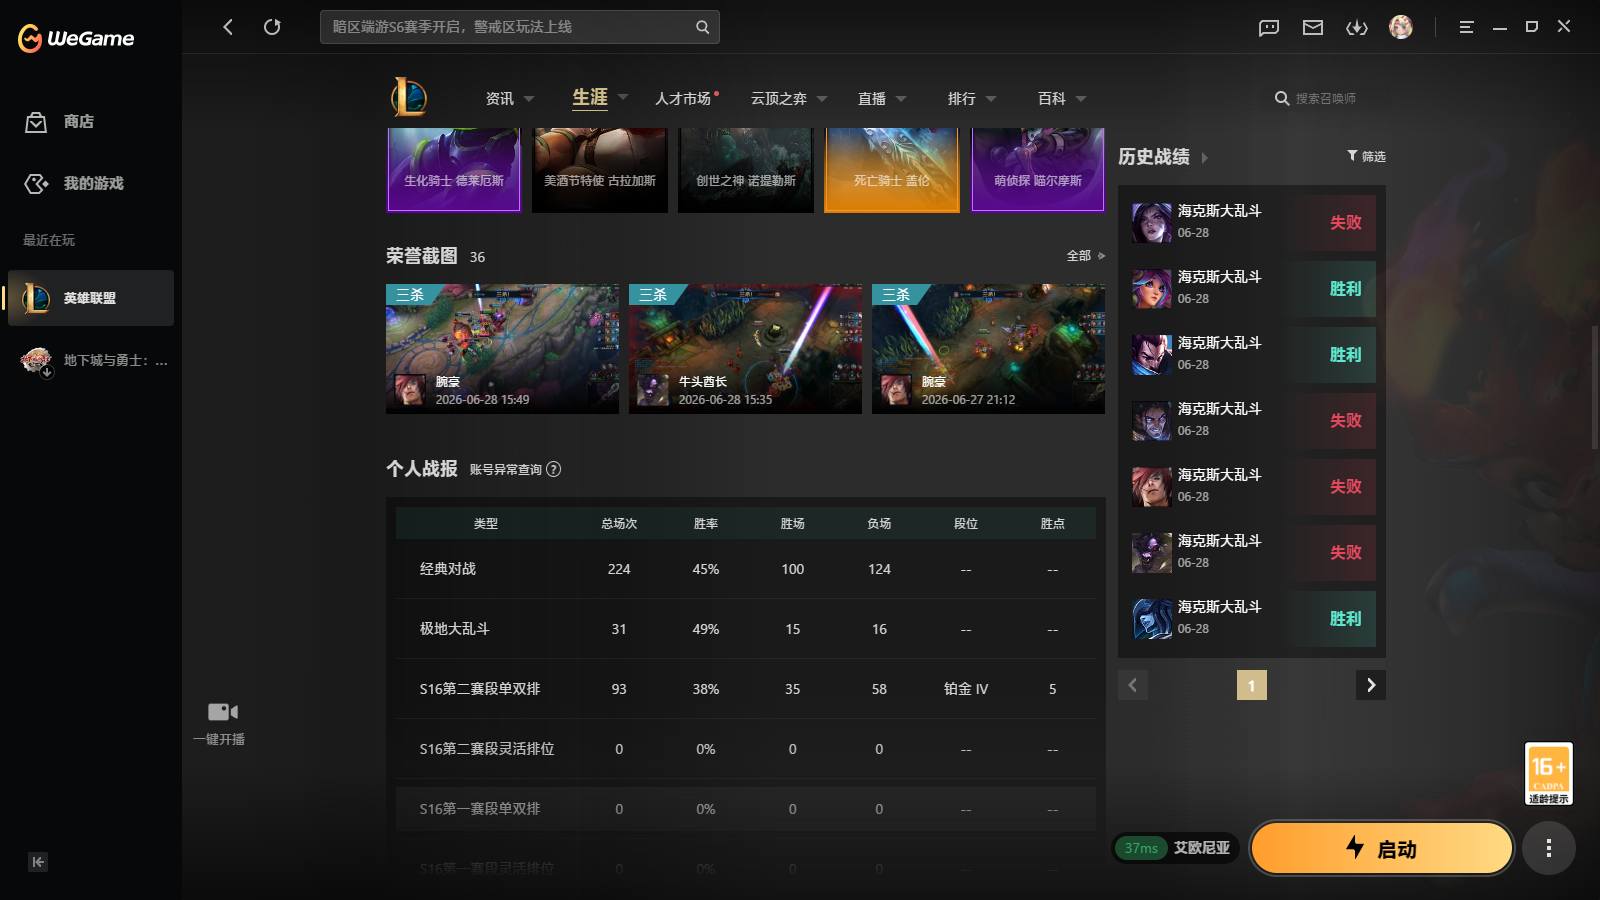The height and width of the screenshot is (900, 1600).
Task: Click the top search input field
Action: tap(508, 27)
